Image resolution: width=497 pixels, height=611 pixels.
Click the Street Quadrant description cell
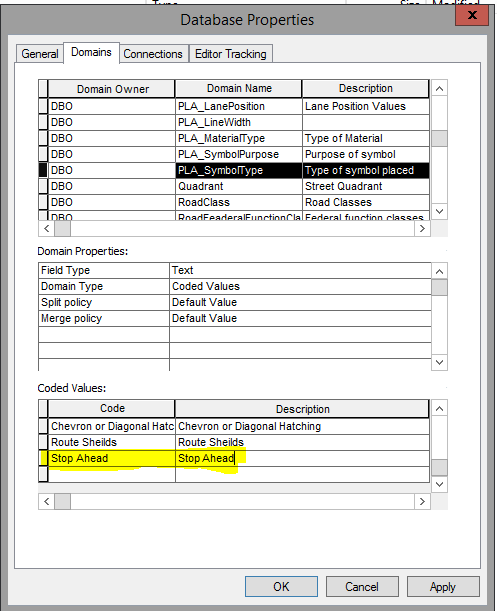[x=366, y=186]
